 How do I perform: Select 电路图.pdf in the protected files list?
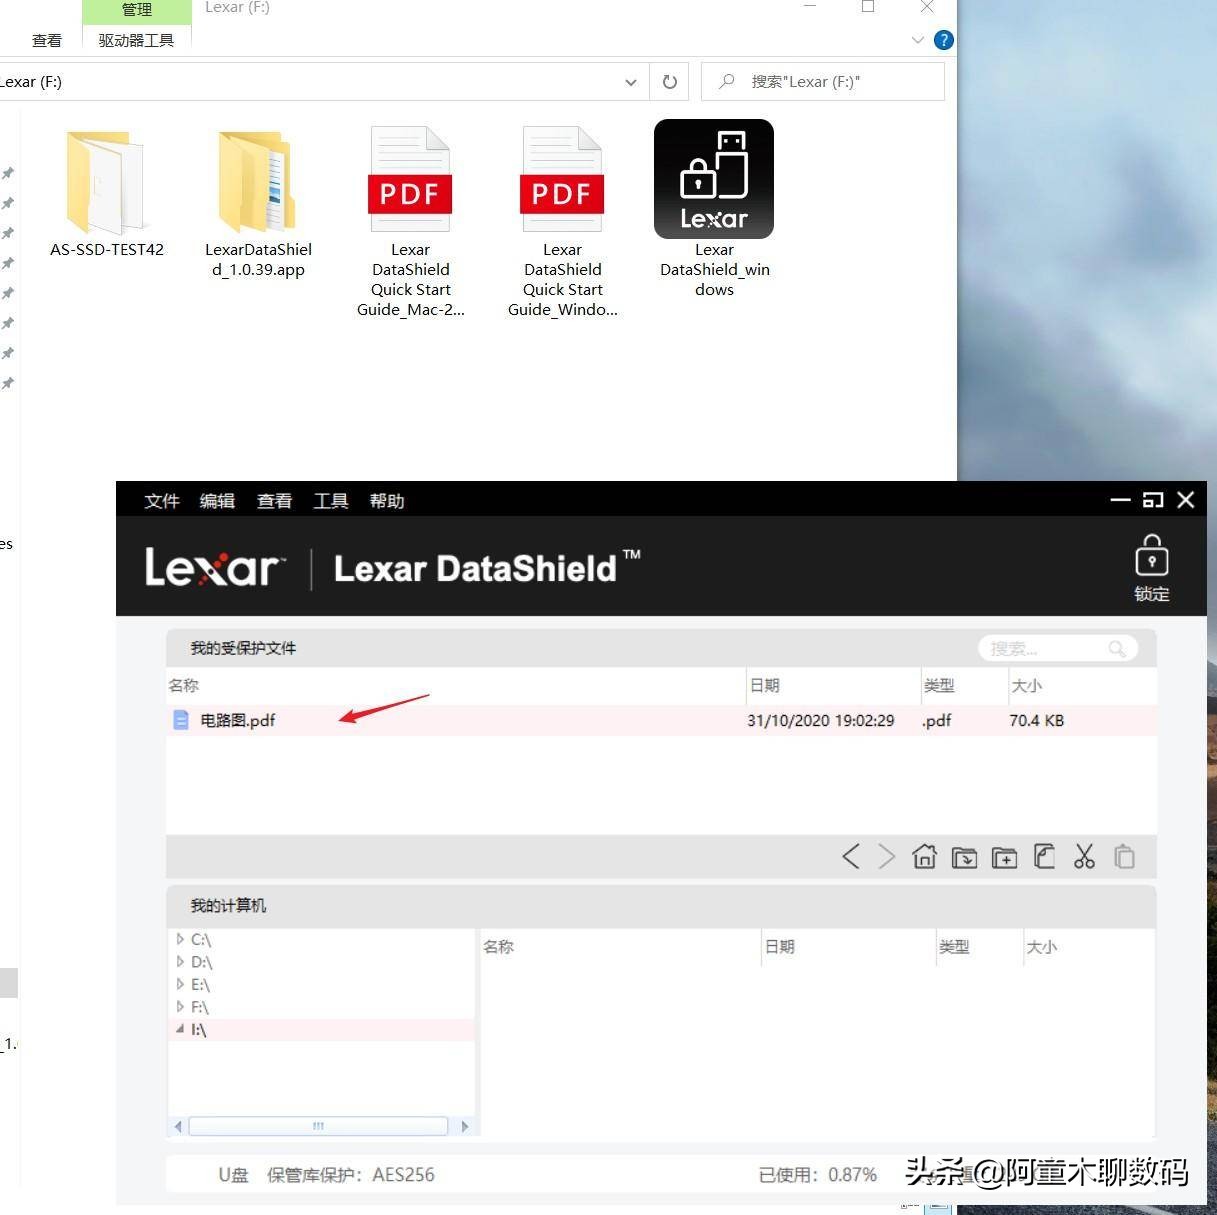coord(239,720)
